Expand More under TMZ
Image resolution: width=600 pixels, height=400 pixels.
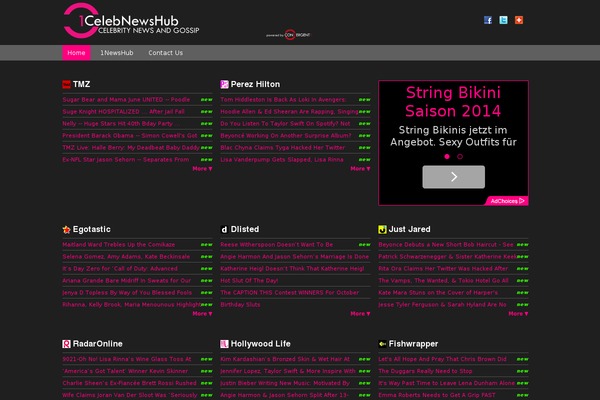[x=202, y=168]
